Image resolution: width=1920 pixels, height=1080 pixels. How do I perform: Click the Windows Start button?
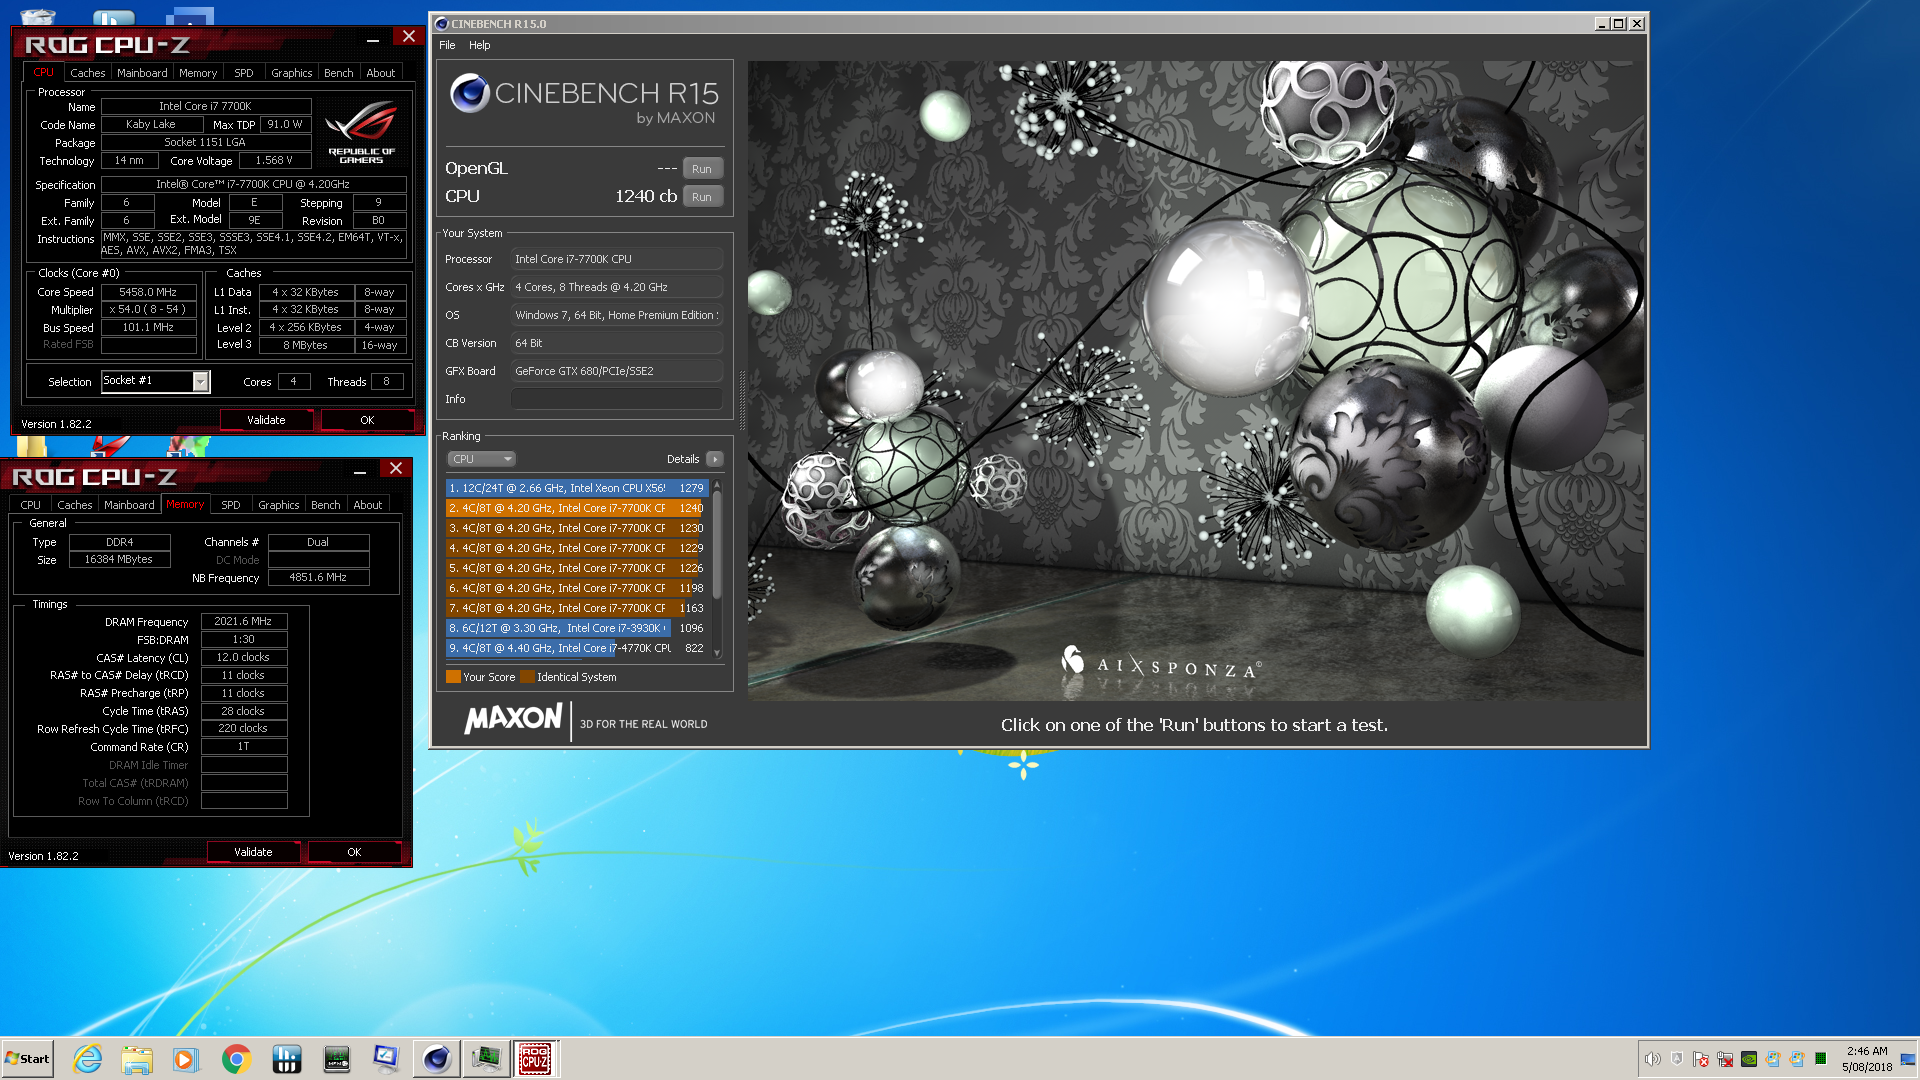coord(27,1059)
